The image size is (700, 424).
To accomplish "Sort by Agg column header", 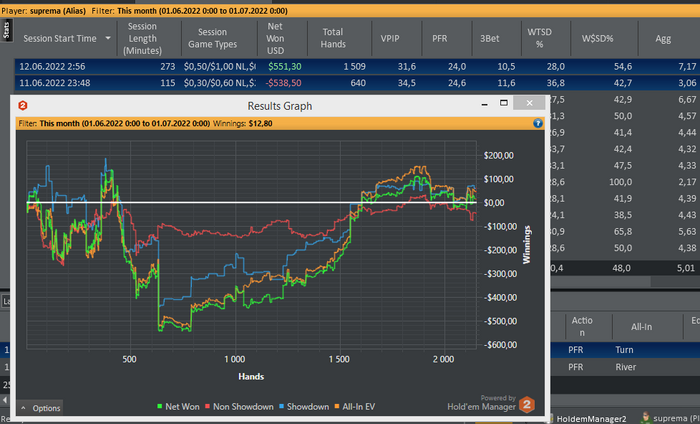I will pos(663,38).
